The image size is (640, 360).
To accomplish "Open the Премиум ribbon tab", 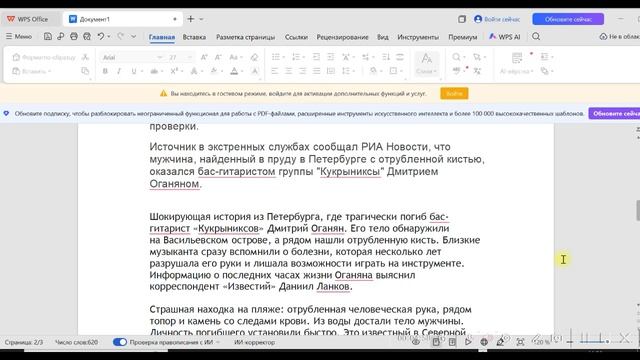I will tap(462, 37).
